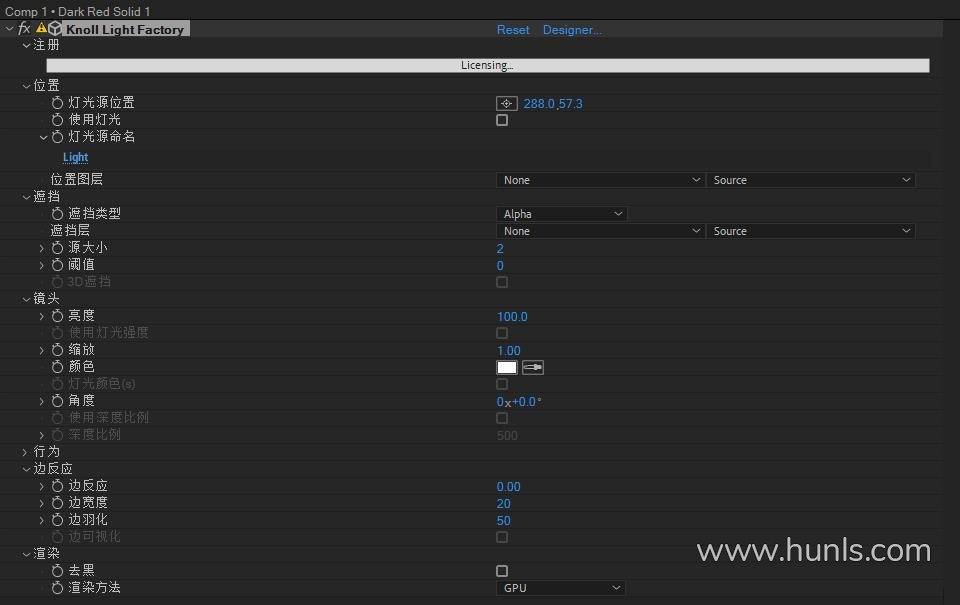Toggle stopwatch for 渲染方法
Viewport: 960px width, 605px height.
[x=58, y=588]
